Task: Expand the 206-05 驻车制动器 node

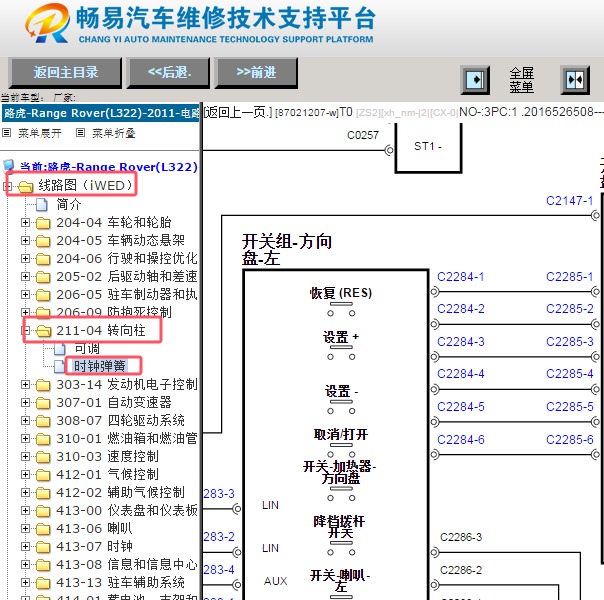Action: click(25, 295)
